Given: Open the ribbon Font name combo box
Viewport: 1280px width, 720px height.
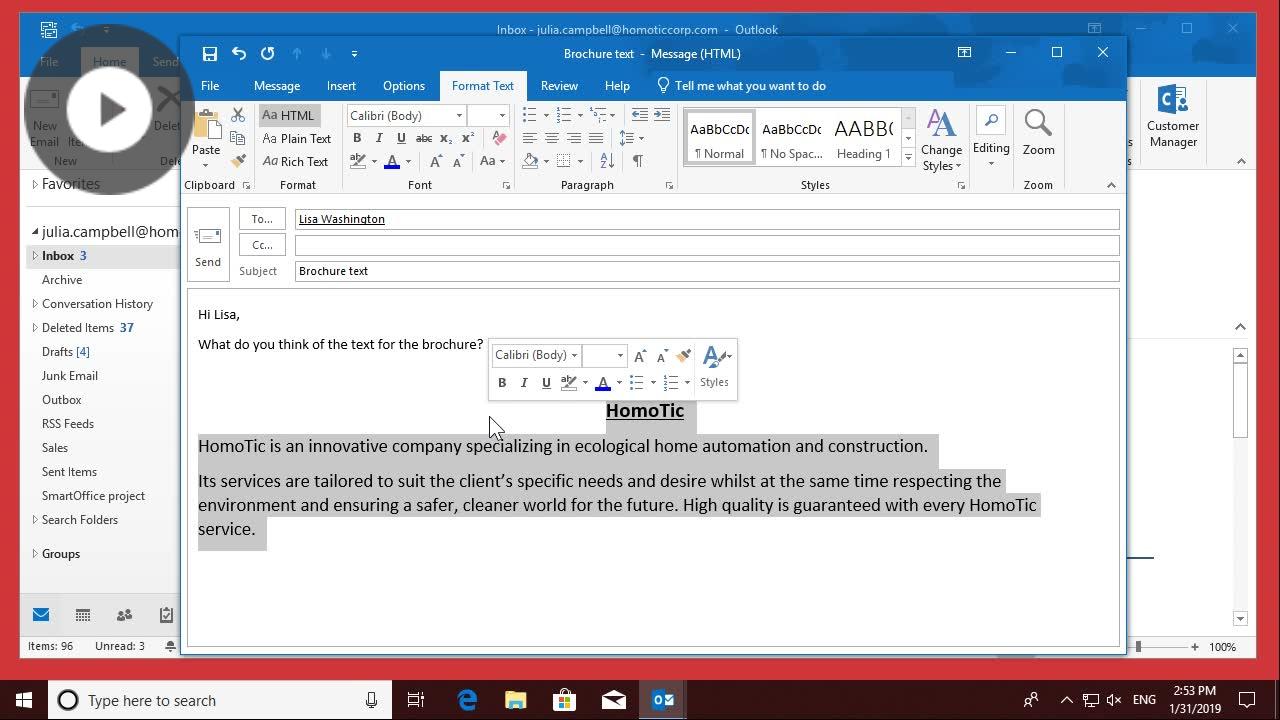Looking at the screenshot, I should click(x=406, y=116).
